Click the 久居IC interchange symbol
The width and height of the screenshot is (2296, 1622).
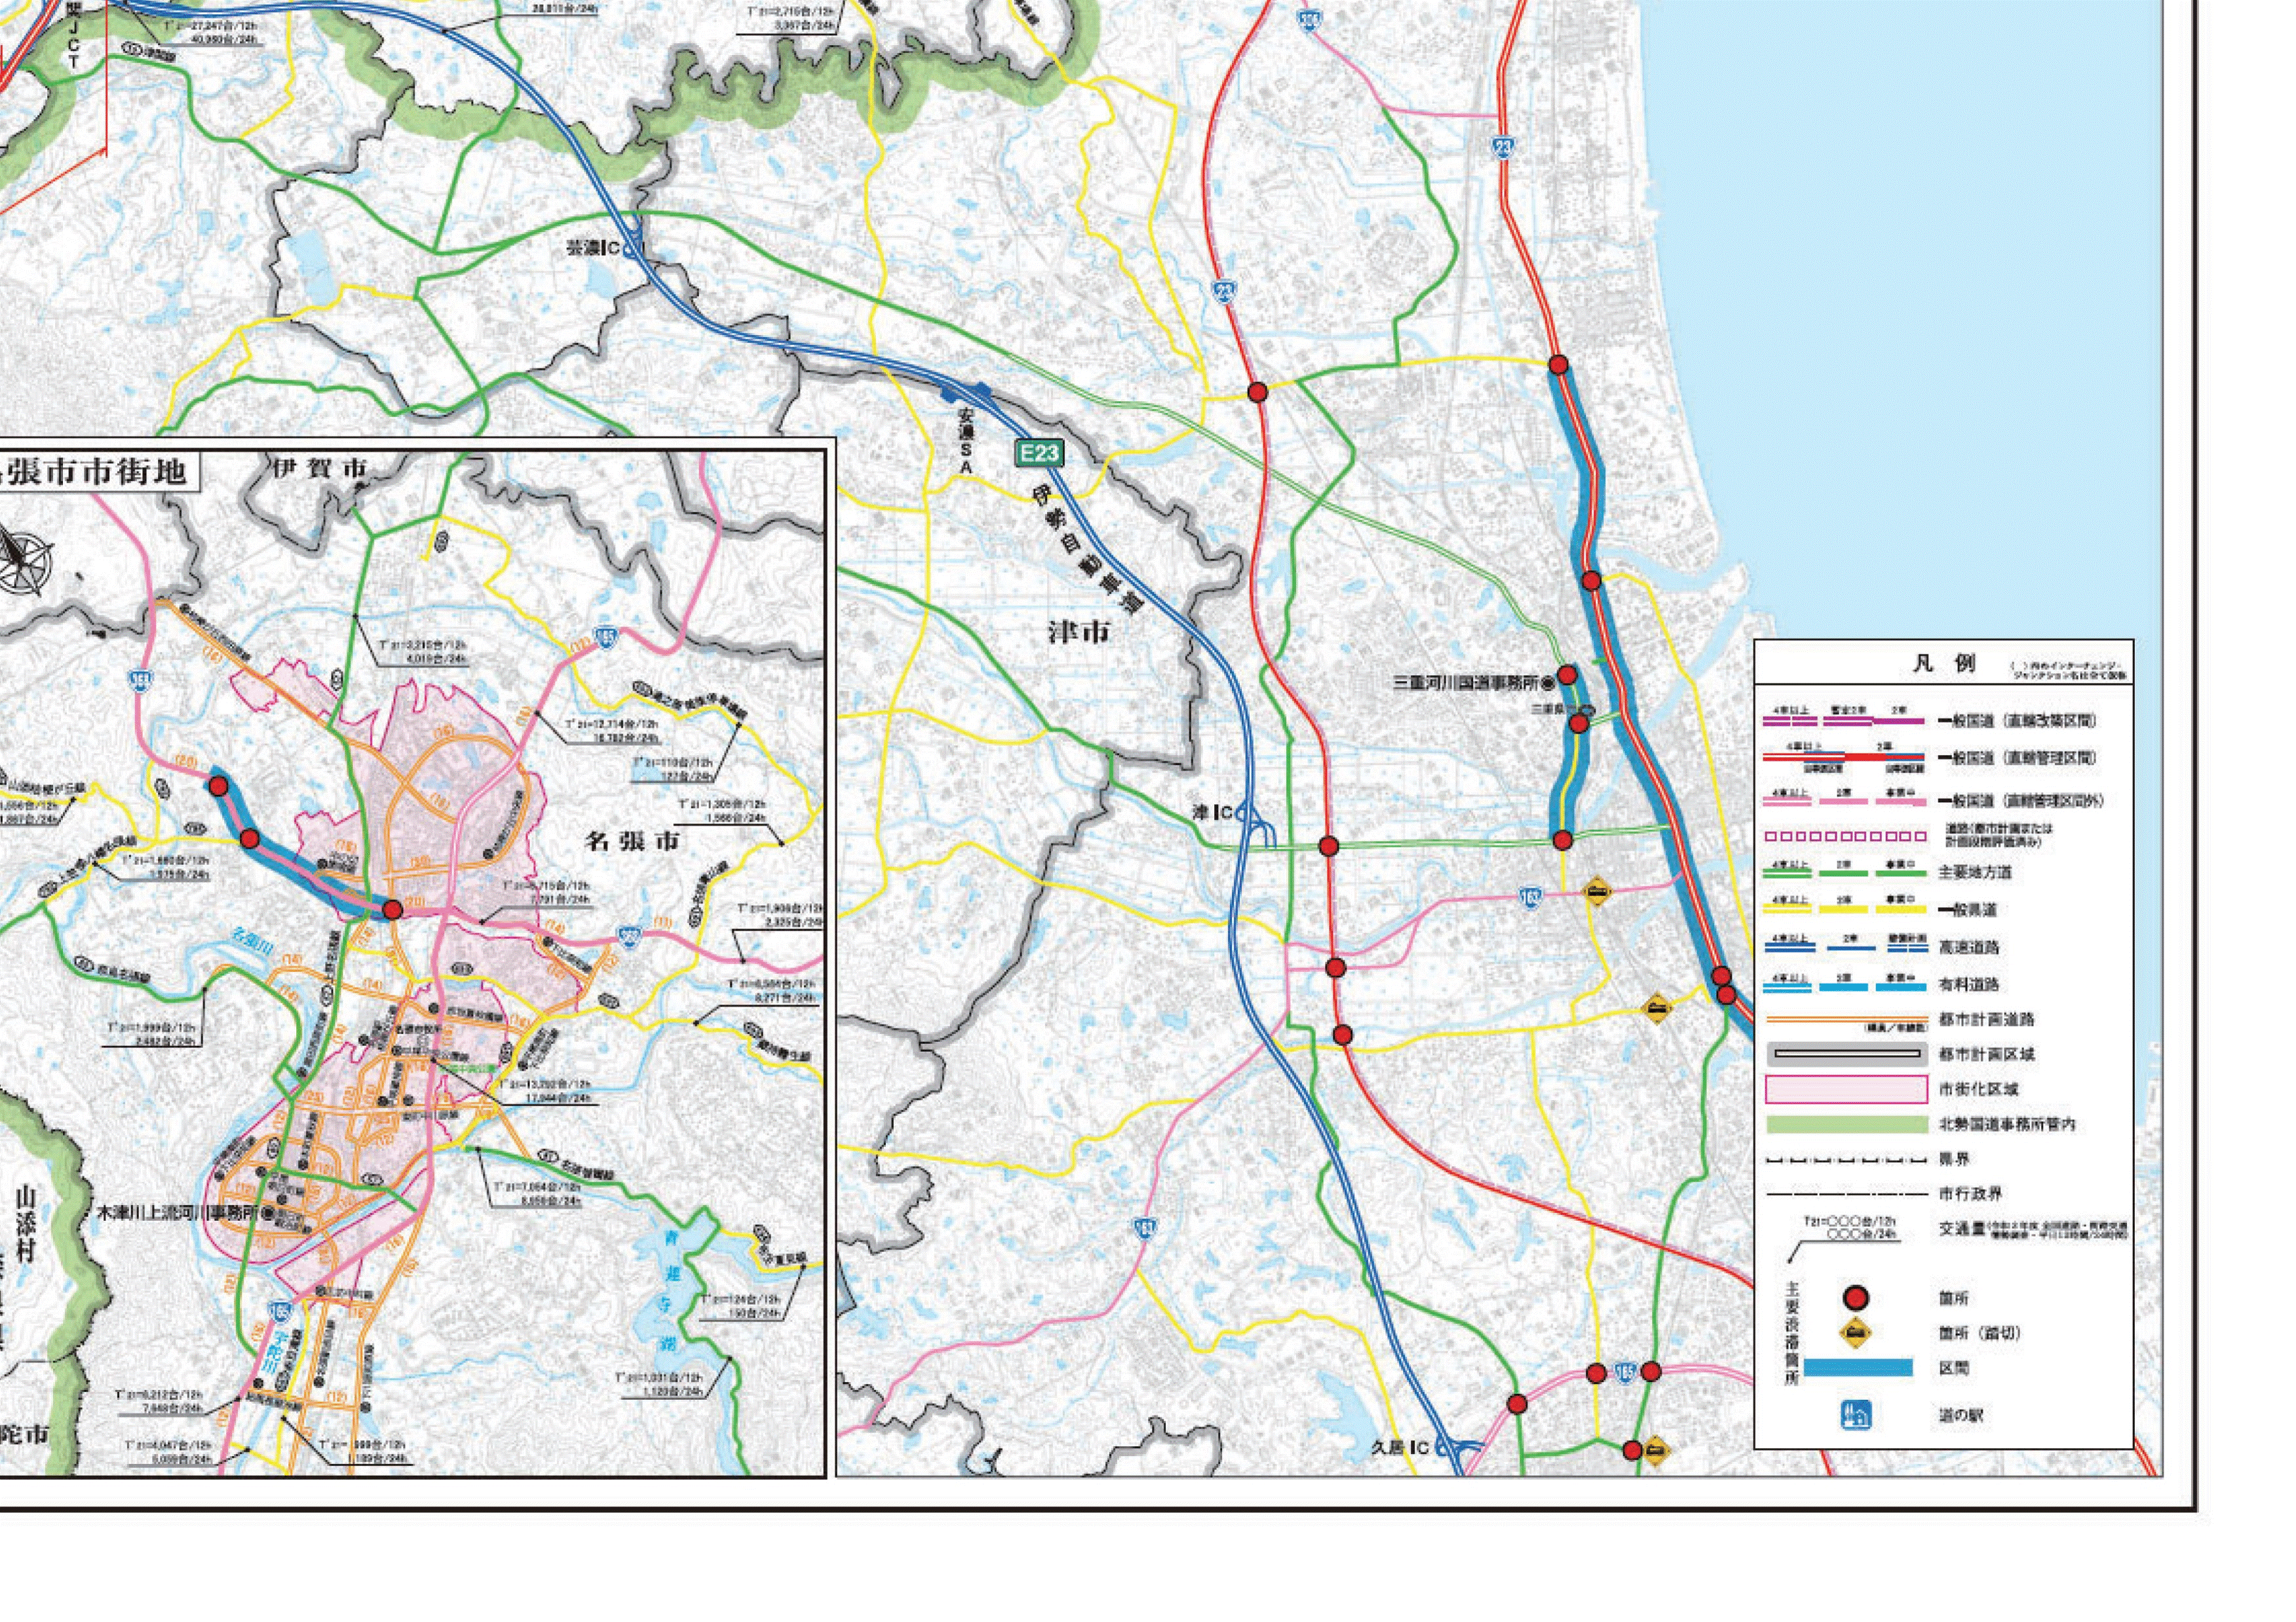(x=1457, y=1447)
